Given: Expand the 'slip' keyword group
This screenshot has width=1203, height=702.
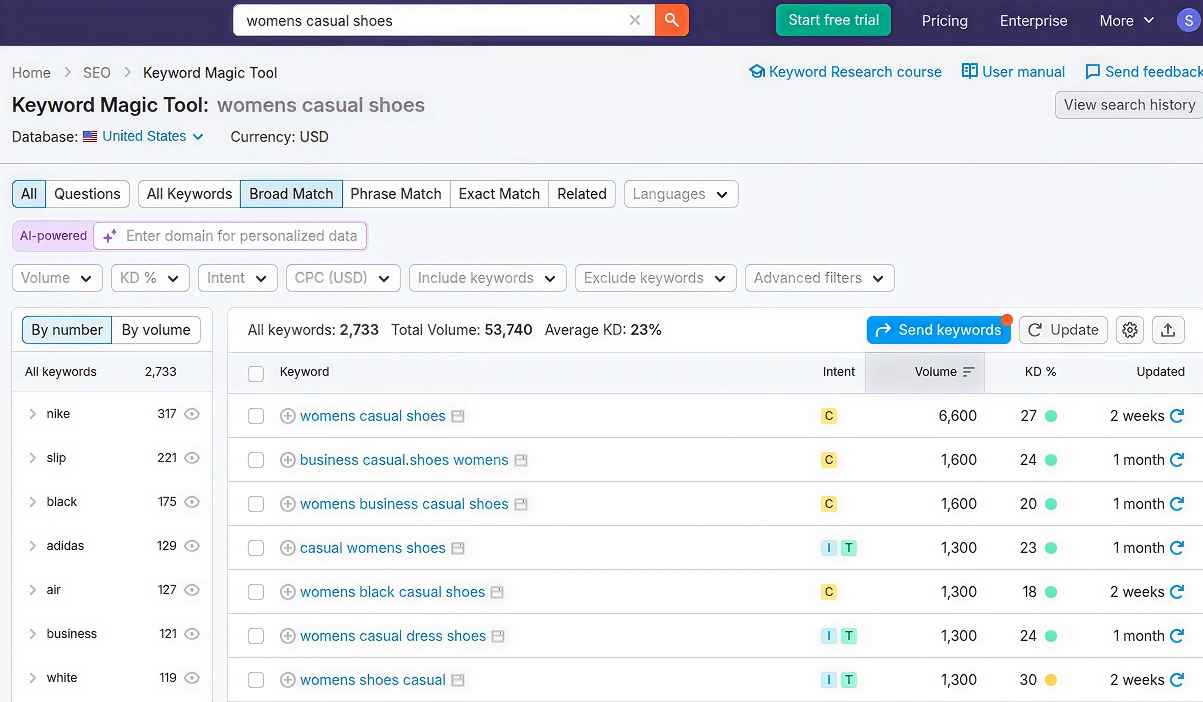Looking at the screenshot, I should pyautogui.click(x=33, y=458).
